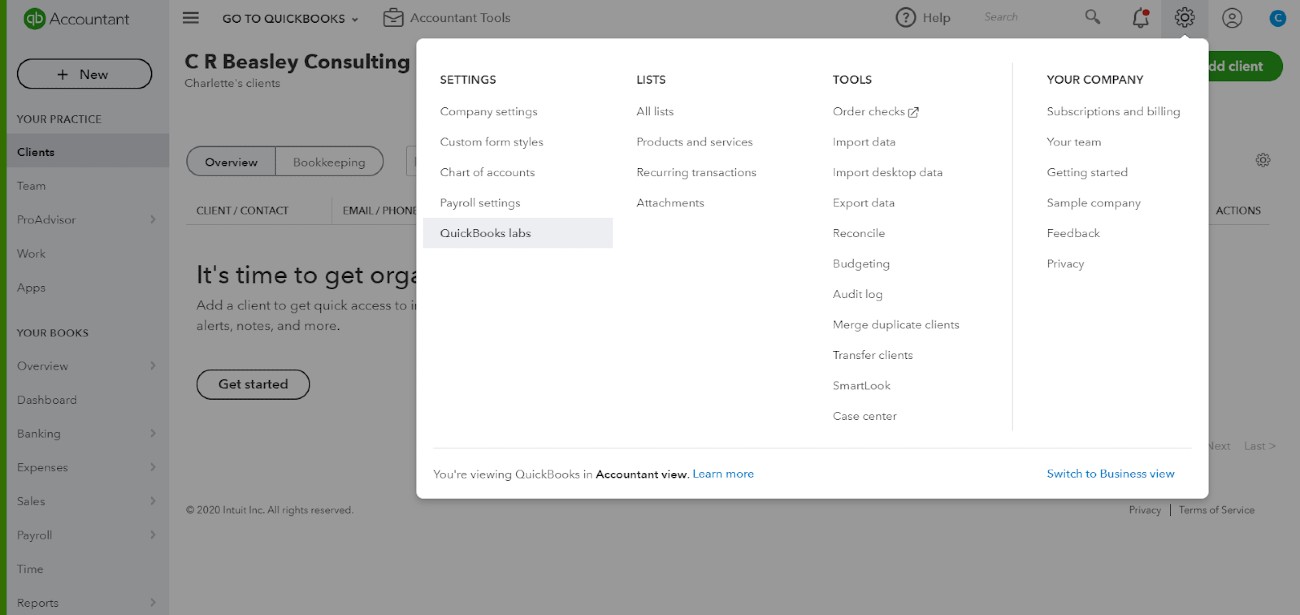This screenshot has height=615, width=1300.
Task: Click the Get started button
Action: (x=253, y=384)
